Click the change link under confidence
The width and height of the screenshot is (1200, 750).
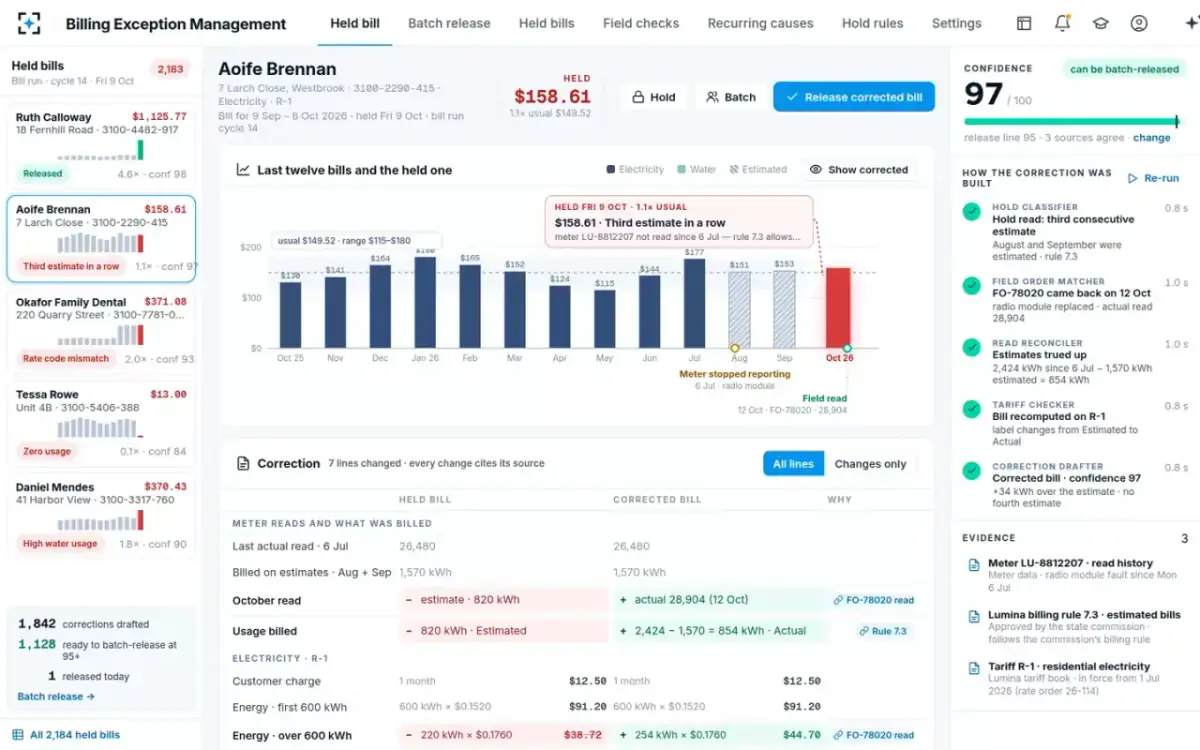click(x=1152, y=138)
